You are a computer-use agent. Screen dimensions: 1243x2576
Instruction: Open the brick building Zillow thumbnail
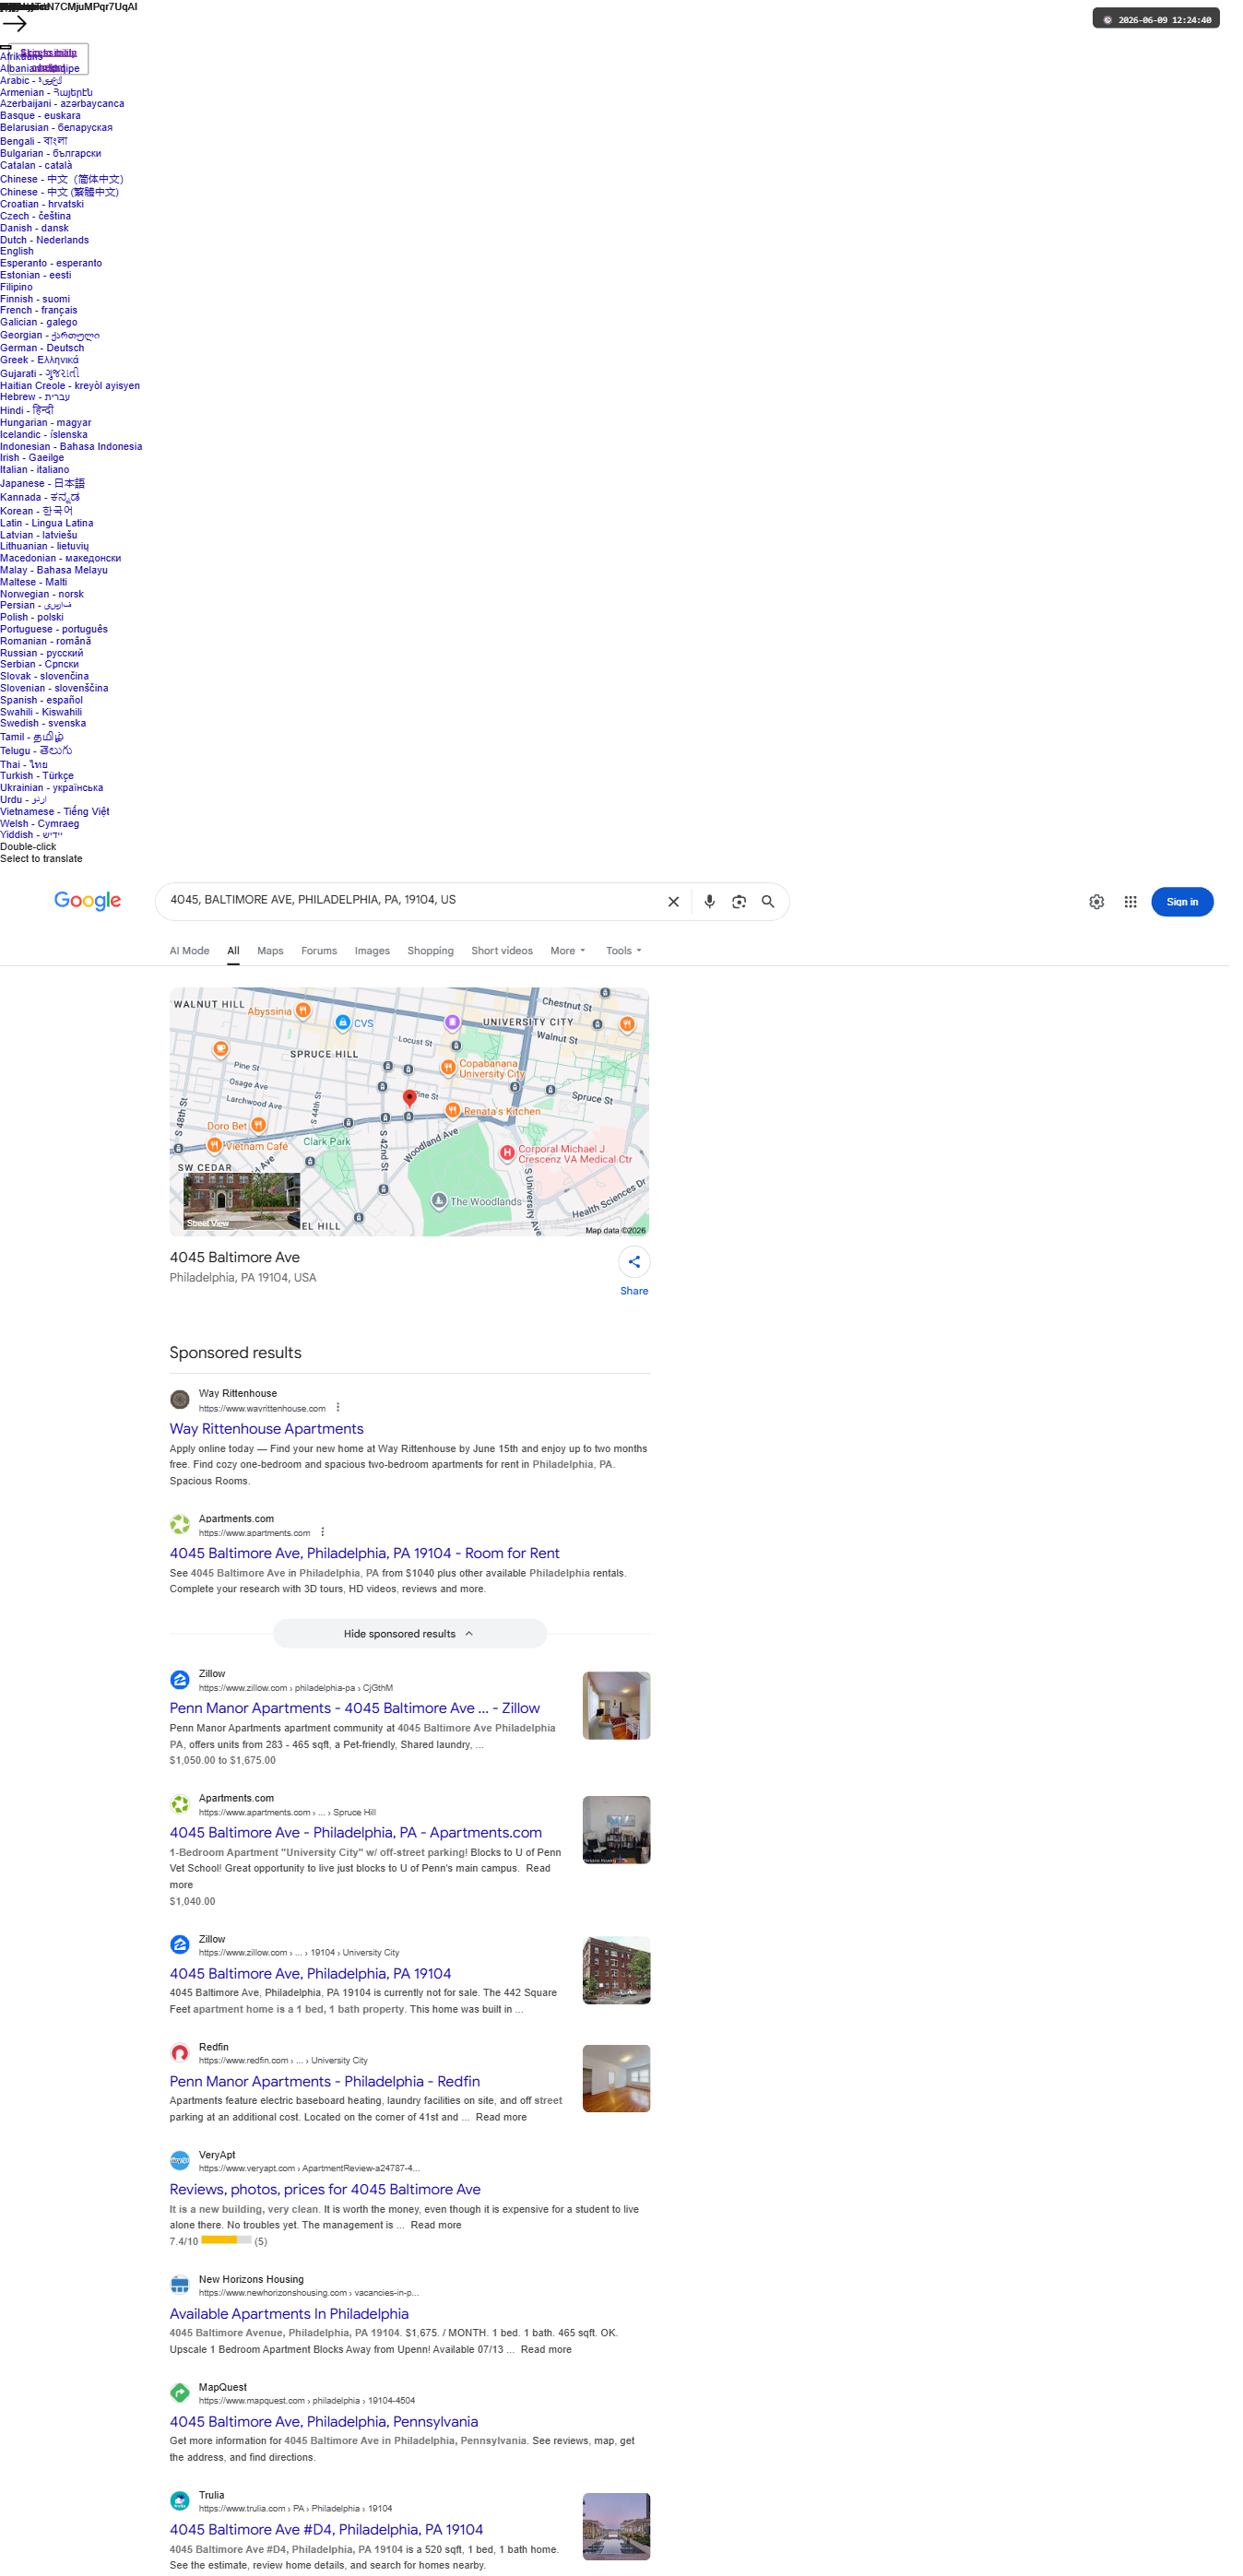click(x=616, y=1970)
